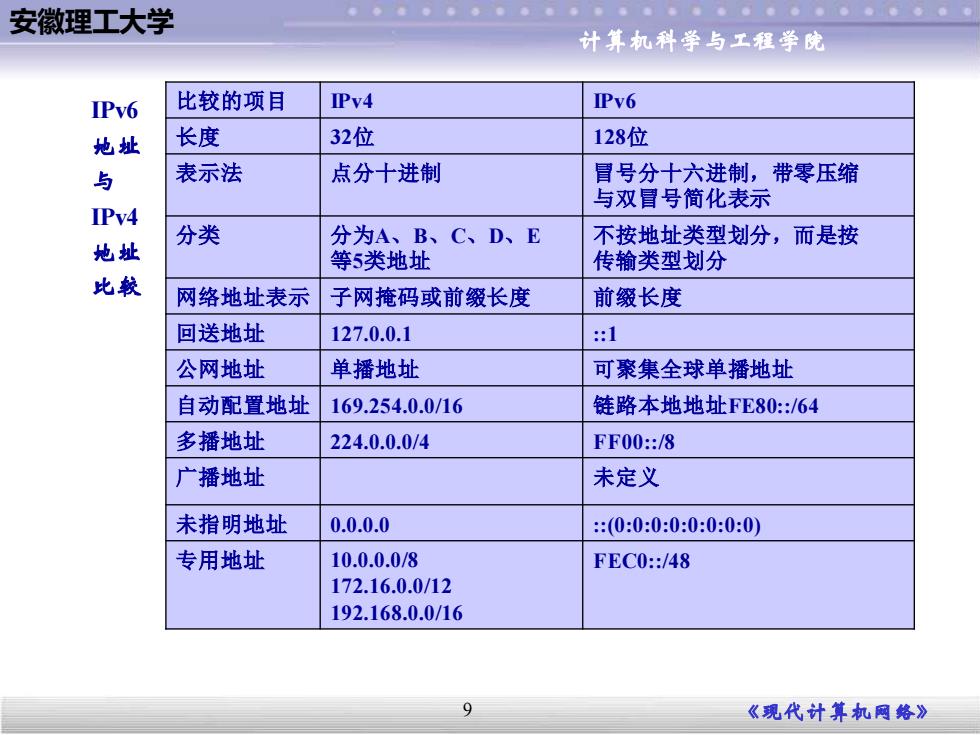Screen dimensions: 980x735
Task: Click the FEC0::/48 cell
Action: 748,585
